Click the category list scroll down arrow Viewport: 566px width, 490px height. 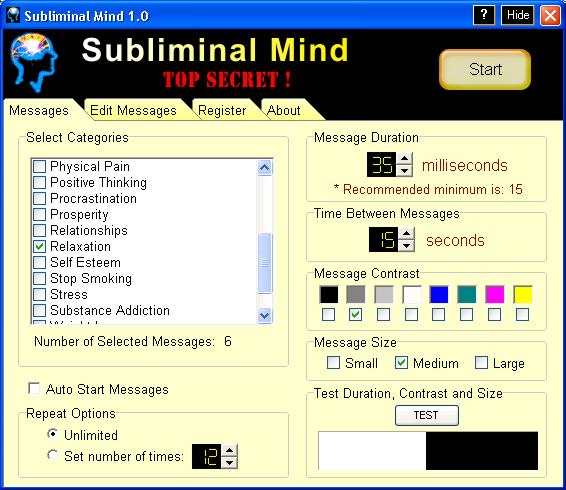(265, 315)
